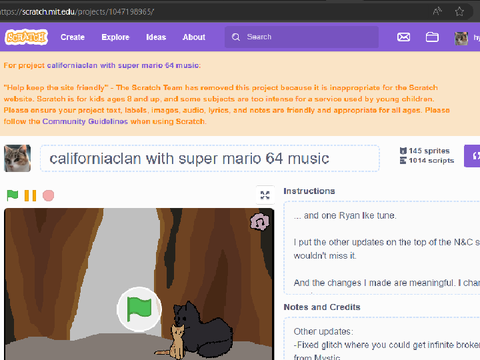Click the author cat avatar thumbnail
Image resolution: width=480 pixels, height=360 pixels.
coord(17,158)
